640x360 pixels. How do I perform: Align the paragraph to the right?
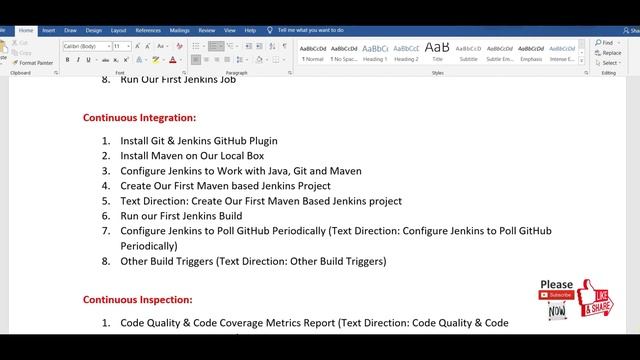(x=217, y=60)
